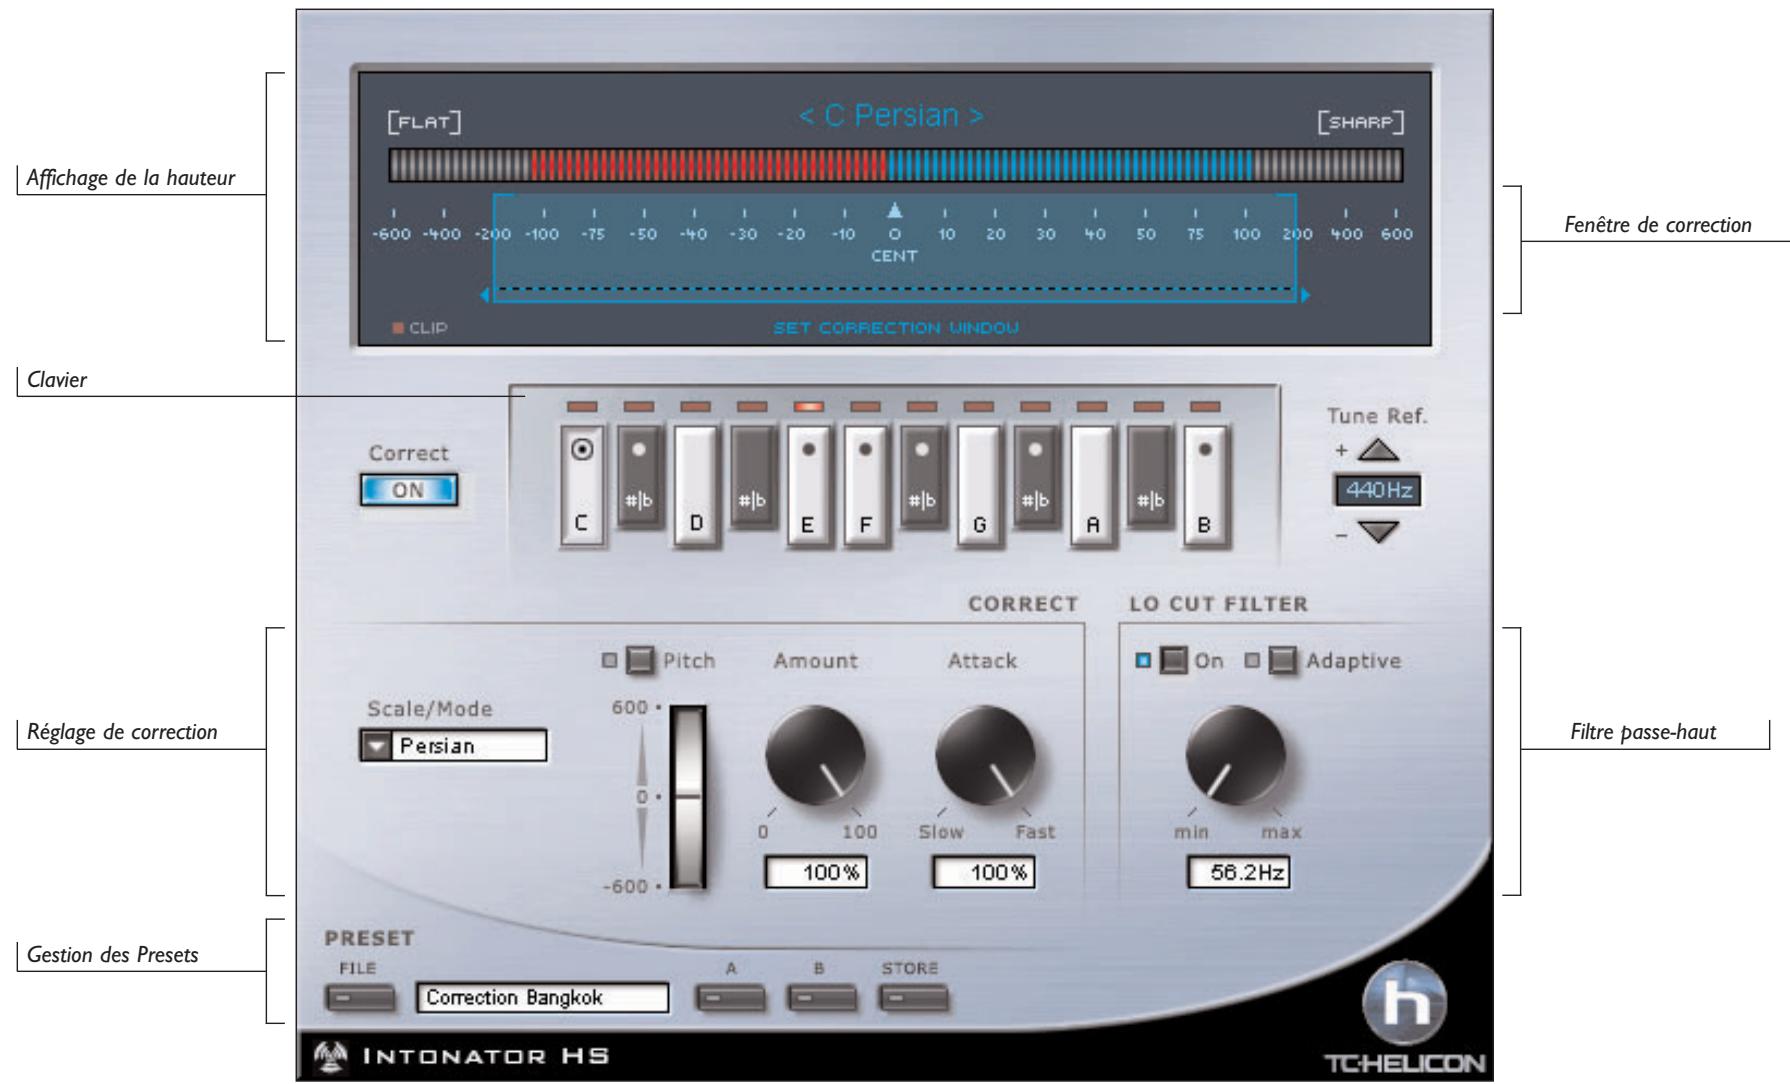Screen dimensions: 1790x1084
Task: Toggle the E key
Action: click(x=809, y=487)
